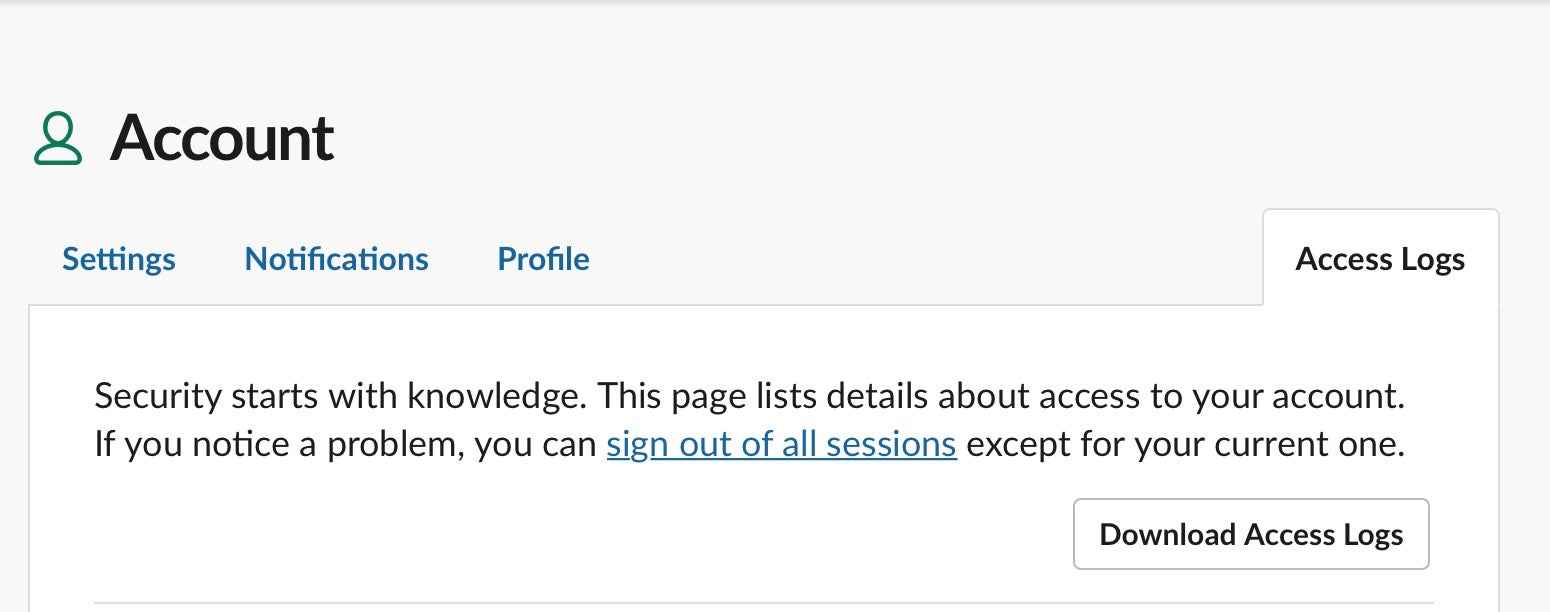Click the 'sign out of all sessions' link
The height and width of the screenshot is (612, 1550).
pyautogui.click(x=781, y=443)
